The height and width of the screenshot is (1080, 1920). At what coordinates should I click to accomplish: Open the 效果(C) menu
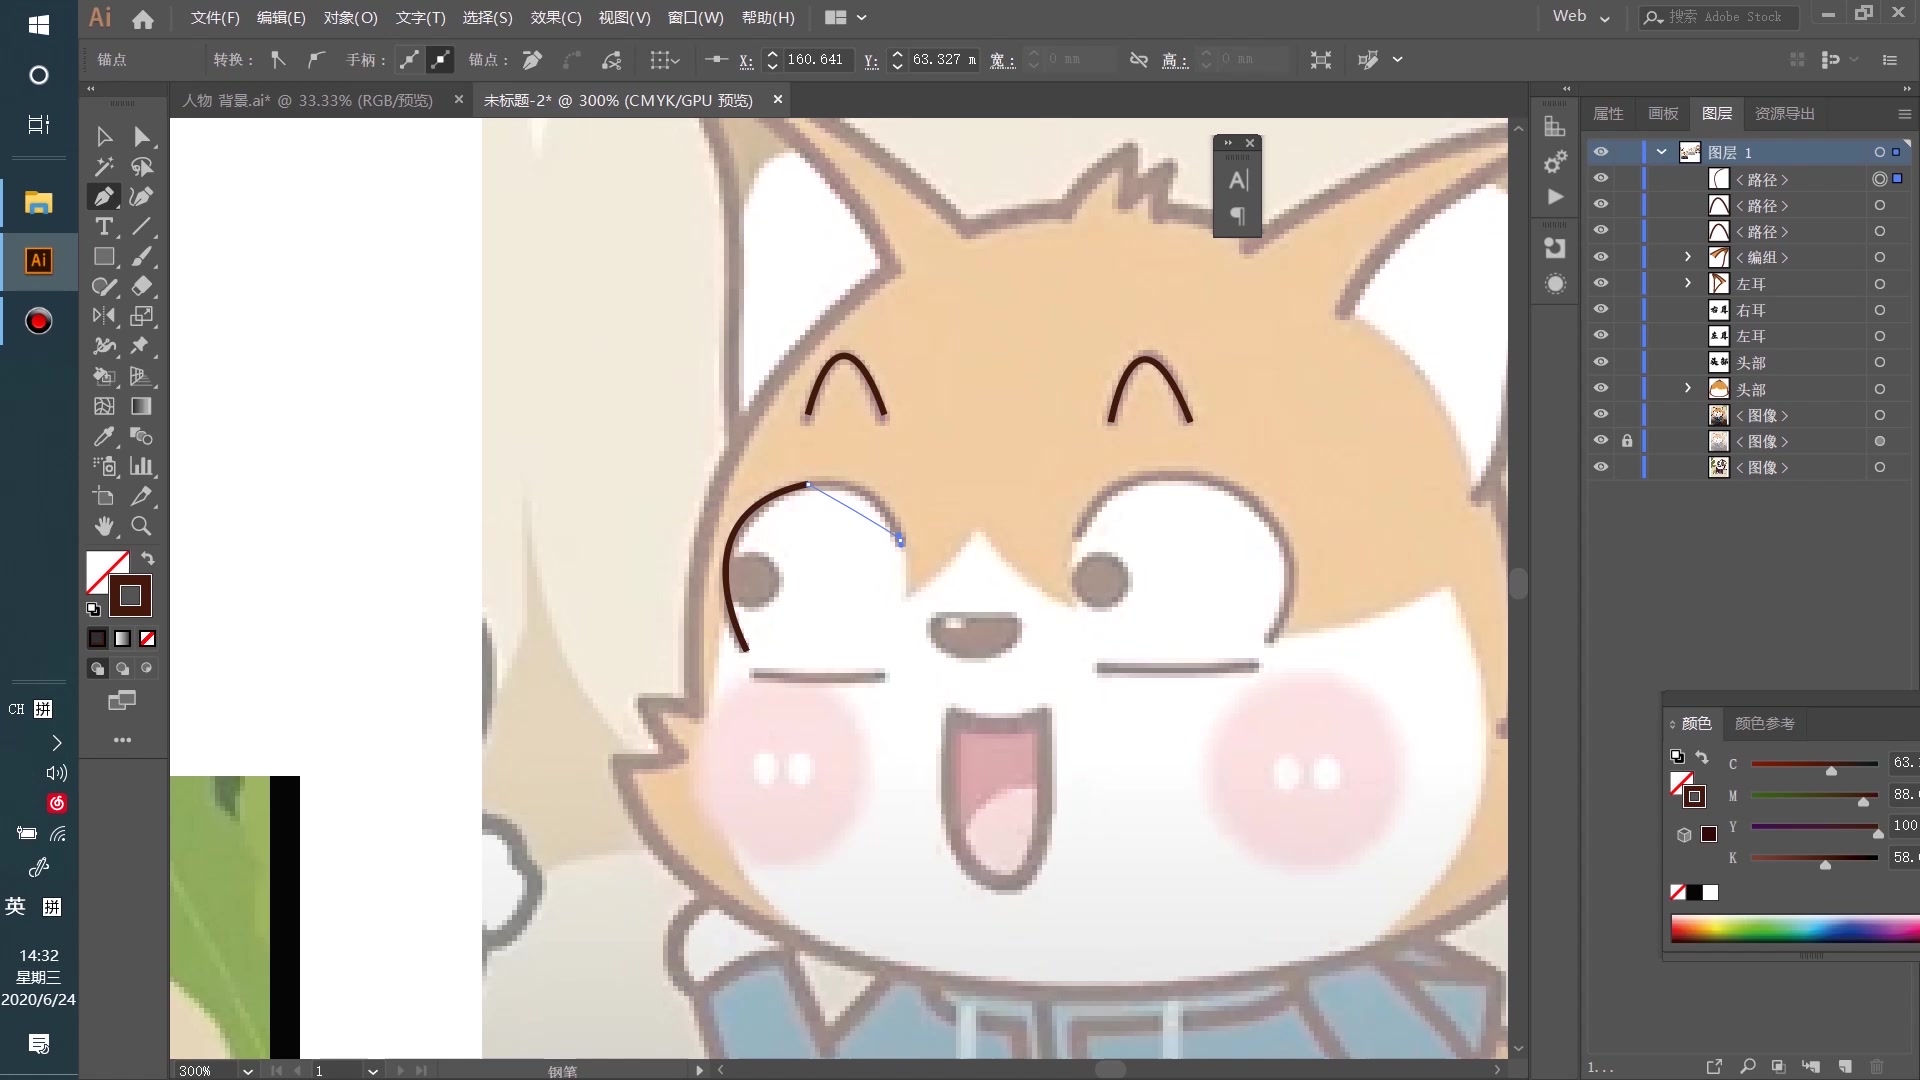coord(556,18)
